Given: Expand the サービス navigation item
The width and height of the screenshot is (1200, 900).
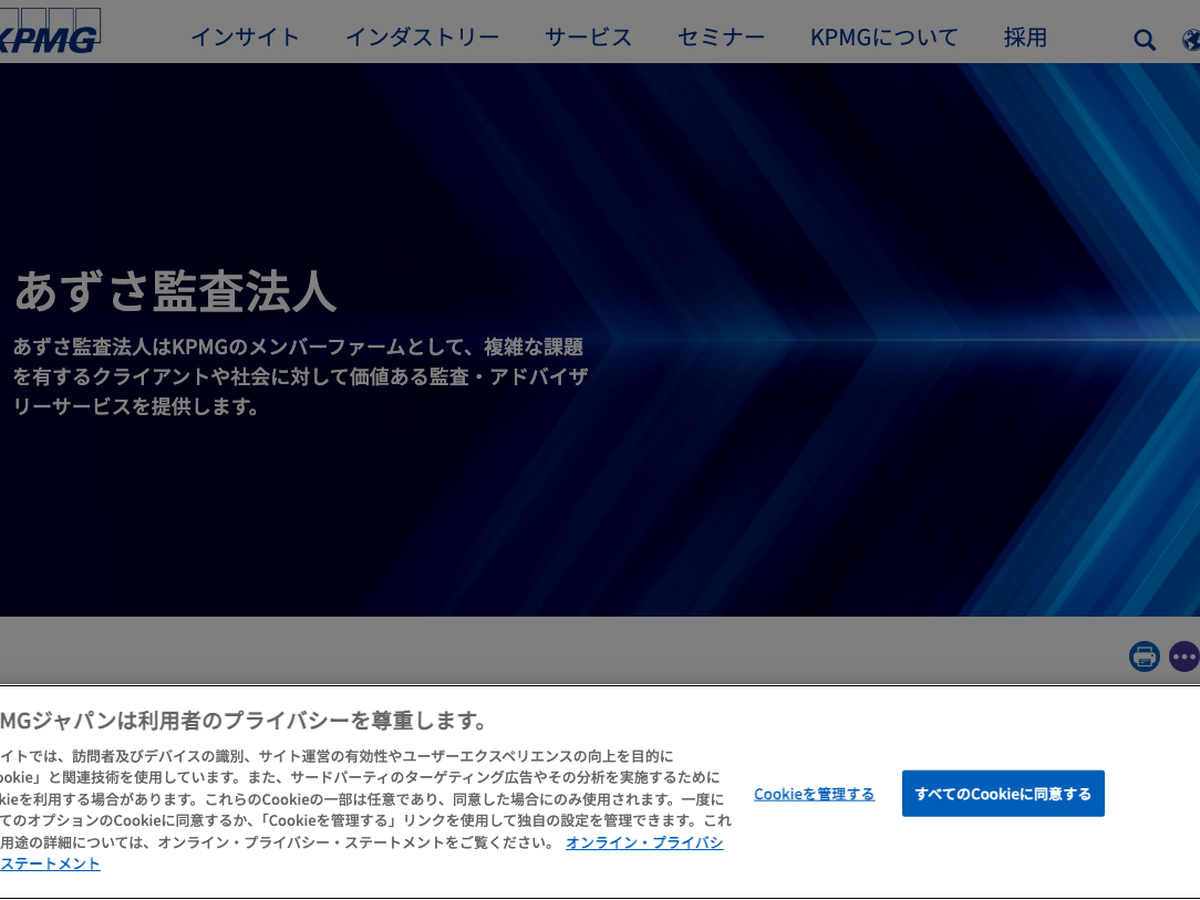Looking at the screenshot, I should (588, 38).
